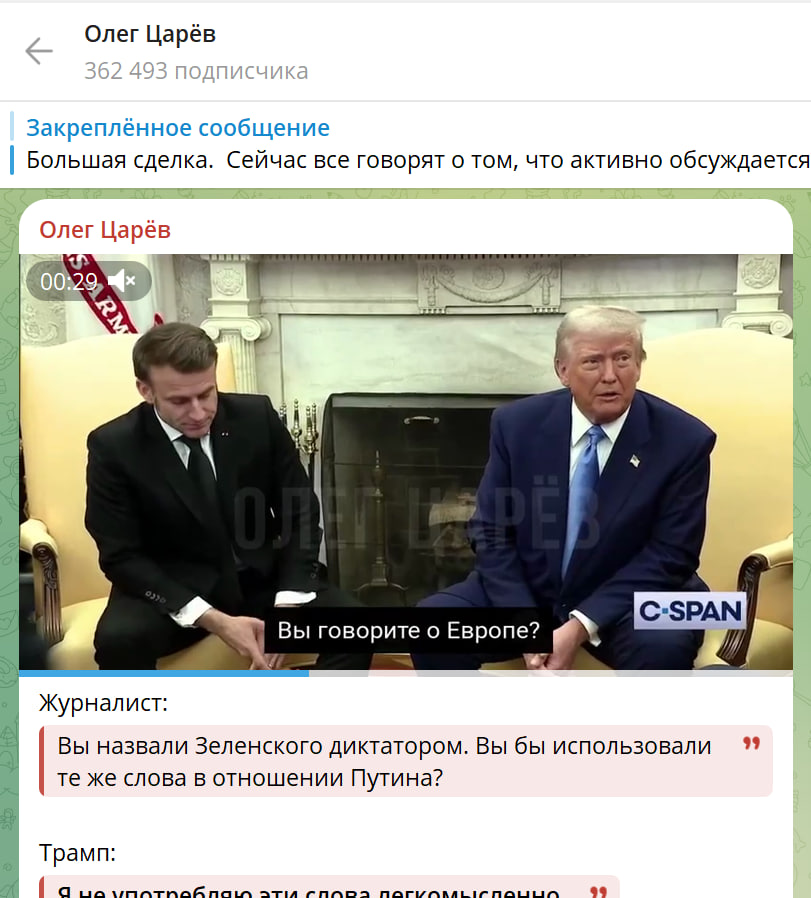Click the Журналист: label text

click(x=103, y=703)
